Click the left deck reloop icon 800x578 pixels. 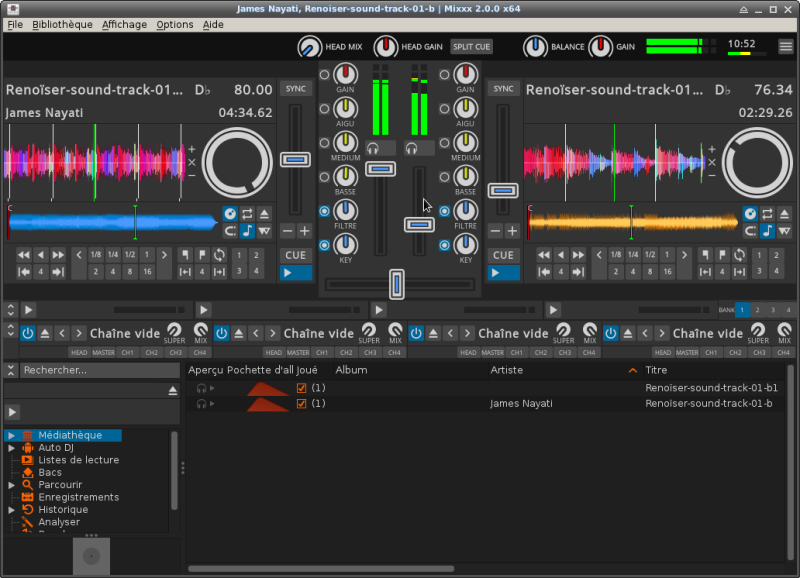pos(219,255)
